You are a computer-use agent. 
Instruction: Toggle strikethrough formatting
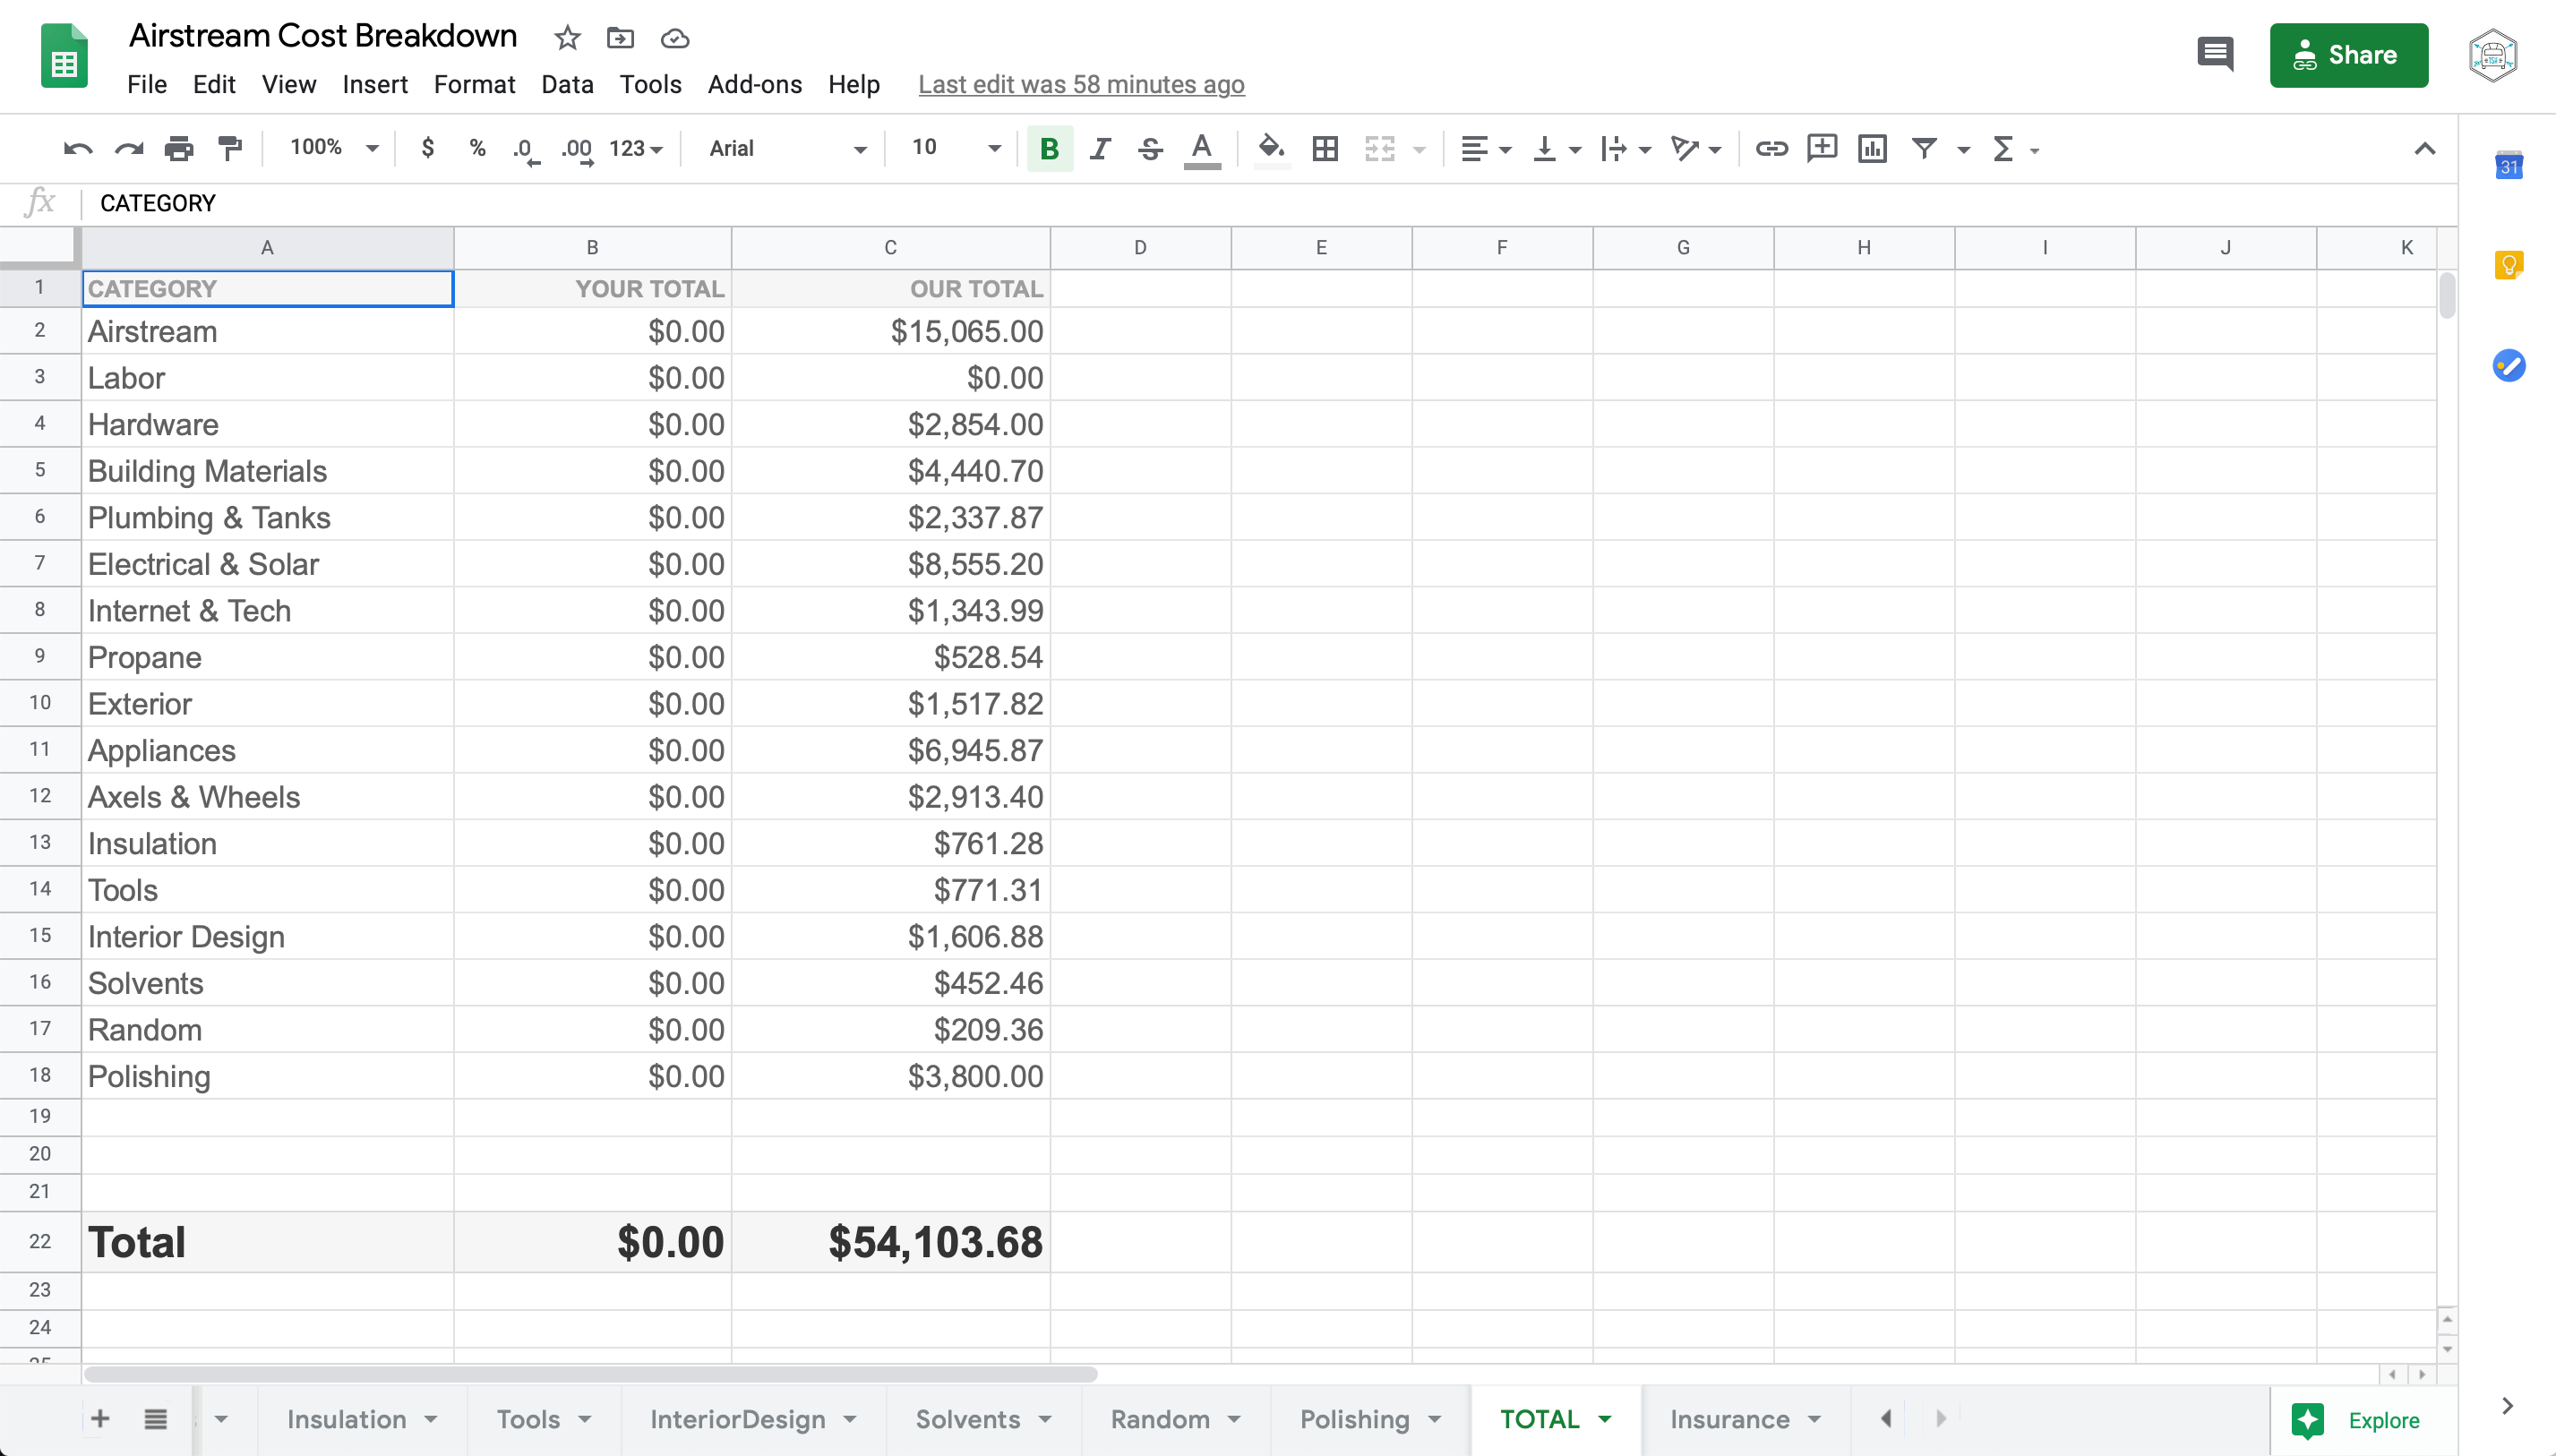pos(1150,149)
